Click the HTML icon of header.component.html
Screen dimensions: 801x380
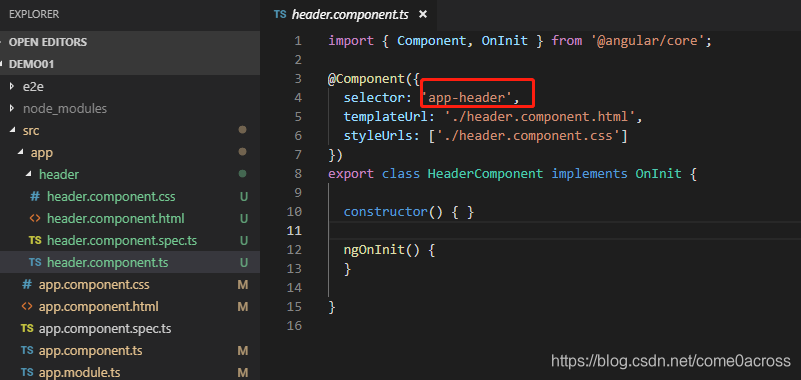click(x=35, y=218)
